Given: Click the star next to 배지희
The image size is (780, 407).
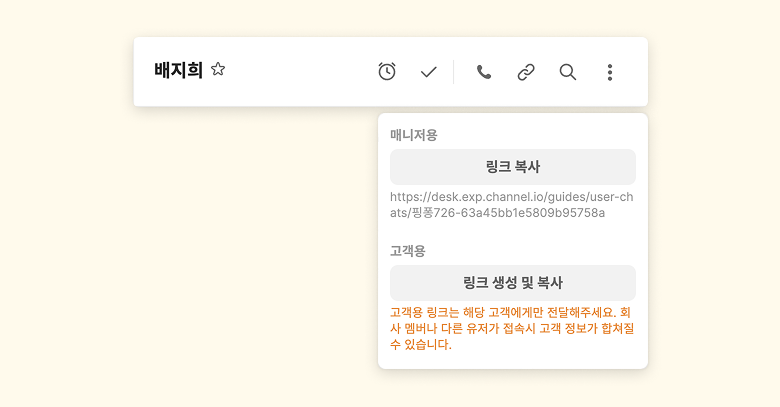Looking at the screenshot, I should click(x=218, y=70).
